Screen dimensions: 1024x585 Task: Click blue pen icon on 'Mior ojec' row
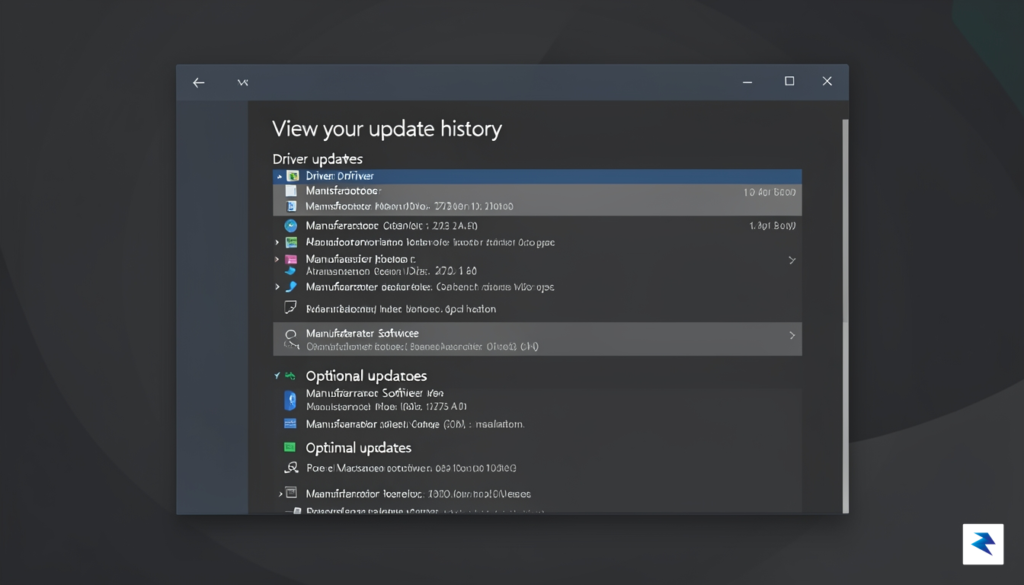tap(291, 287)
